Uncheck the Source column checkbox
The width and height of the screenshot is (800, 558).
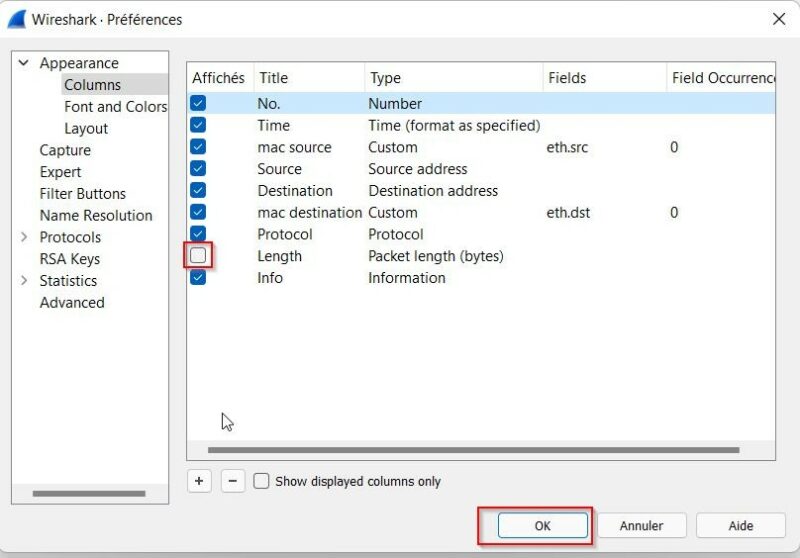[198, 168]
